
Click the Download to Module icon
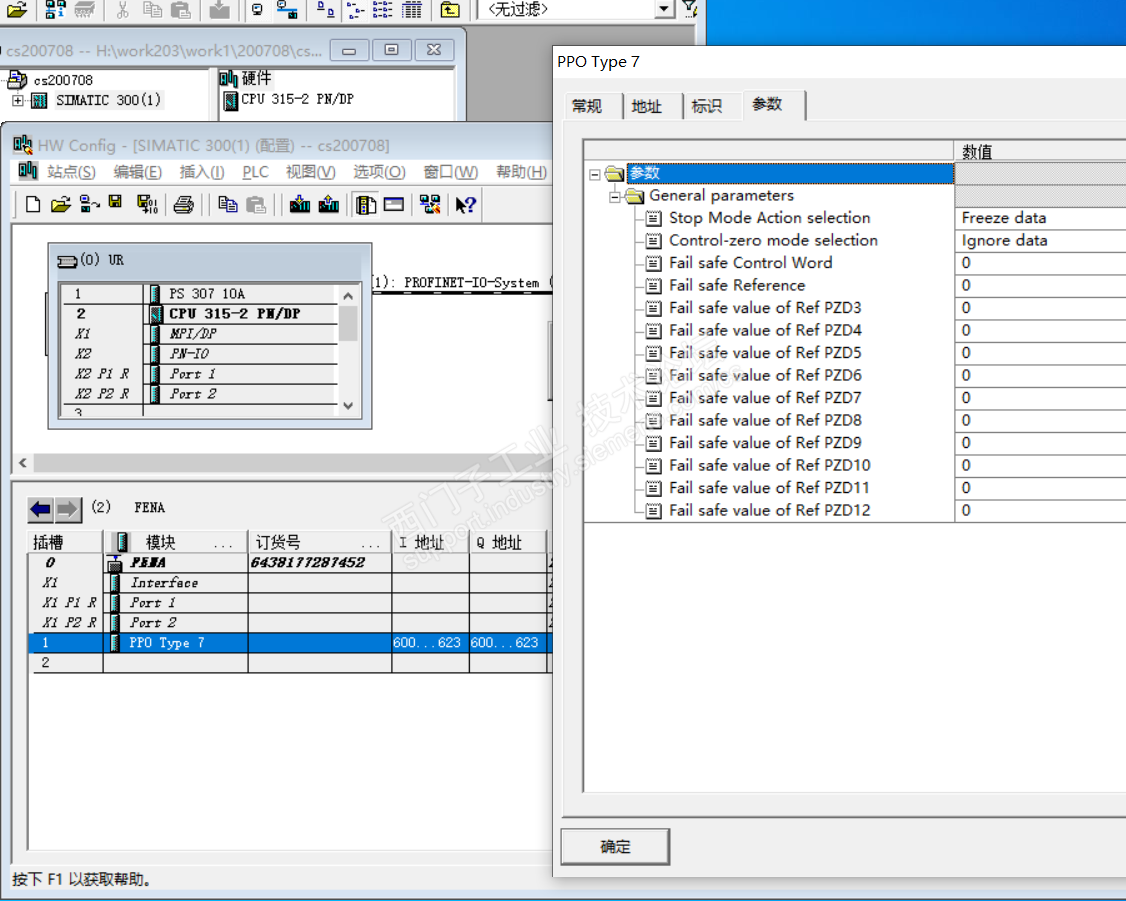pyautogui.click(x=299, y=205)
